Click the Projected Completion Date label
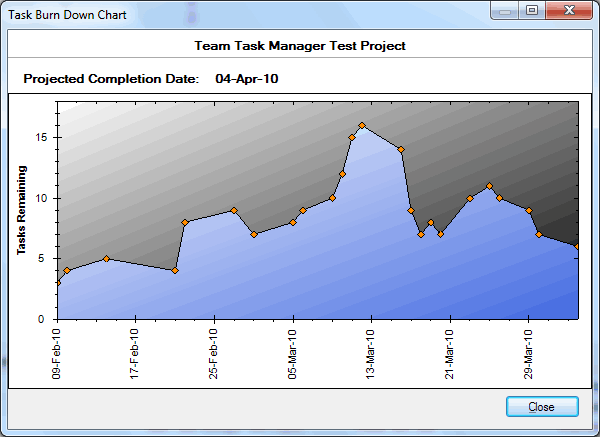The image size is (600, 437). point(111,78)
